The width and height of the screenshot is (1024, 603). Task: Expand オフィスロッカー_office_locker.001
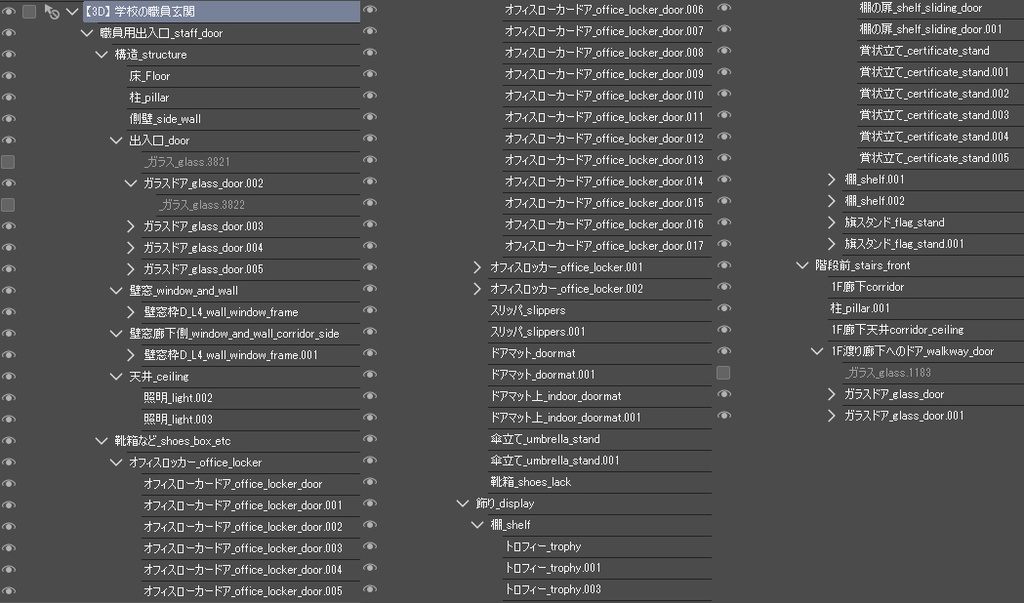click(477, 267)
